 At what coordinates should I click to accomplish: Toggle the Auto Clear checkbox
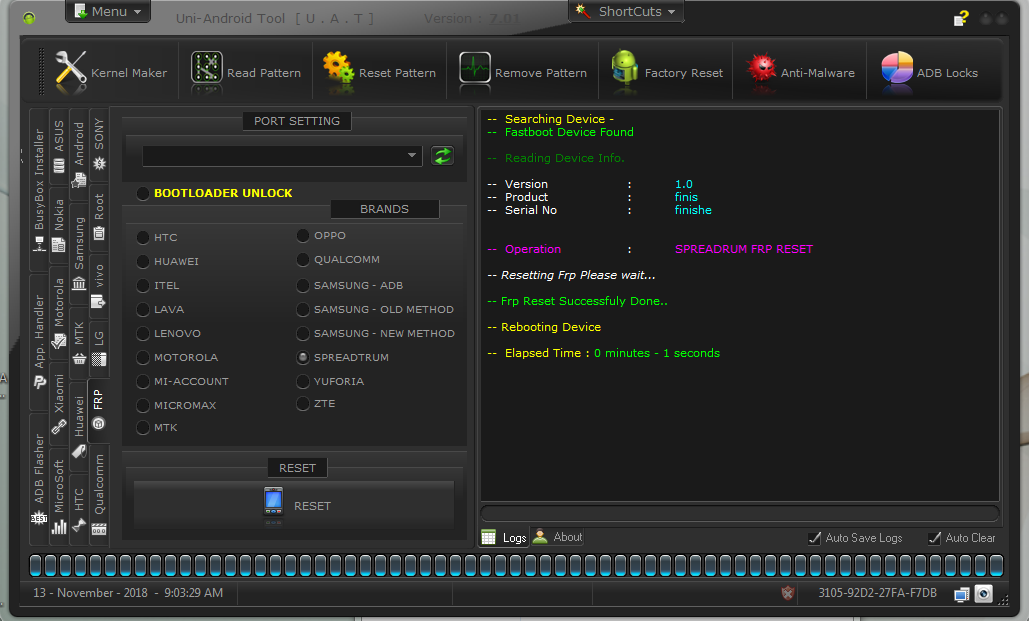coord(934,538)
